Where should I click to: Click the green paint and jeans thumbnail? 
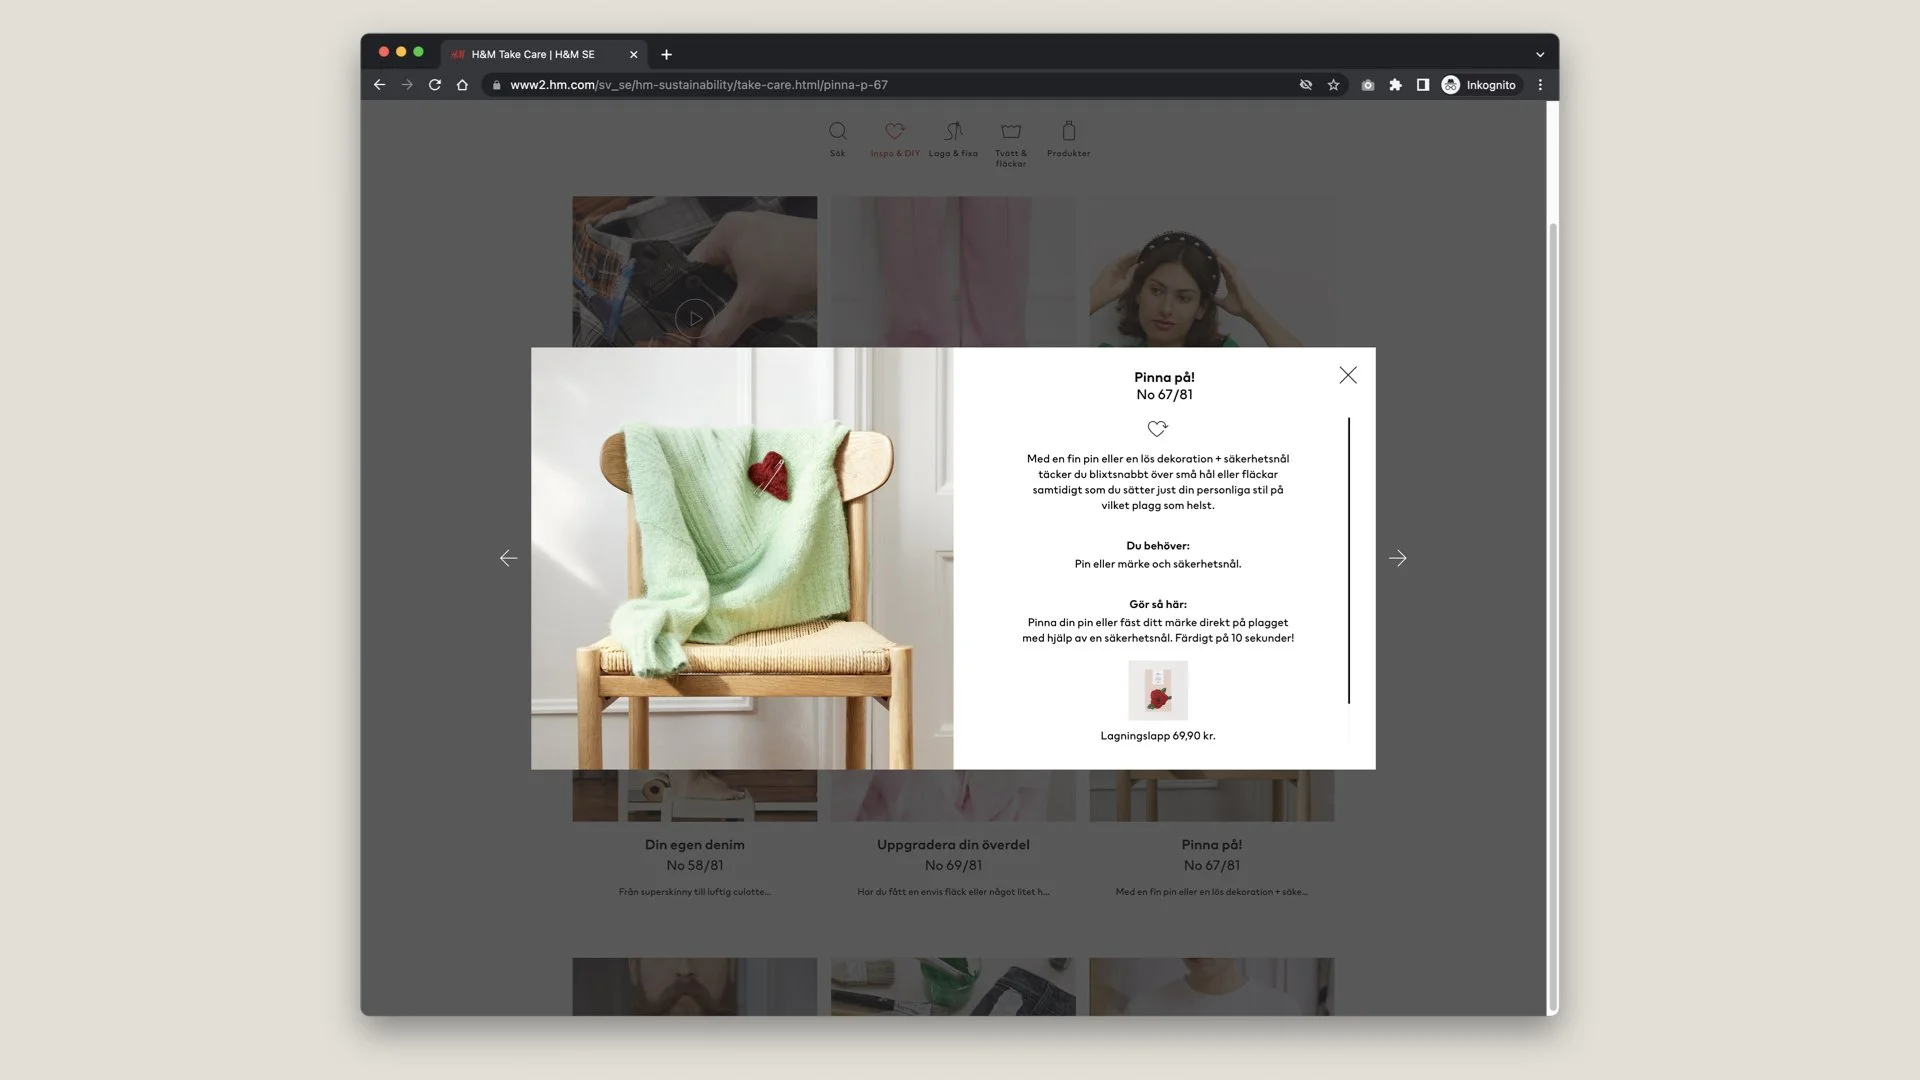point(953,987)
